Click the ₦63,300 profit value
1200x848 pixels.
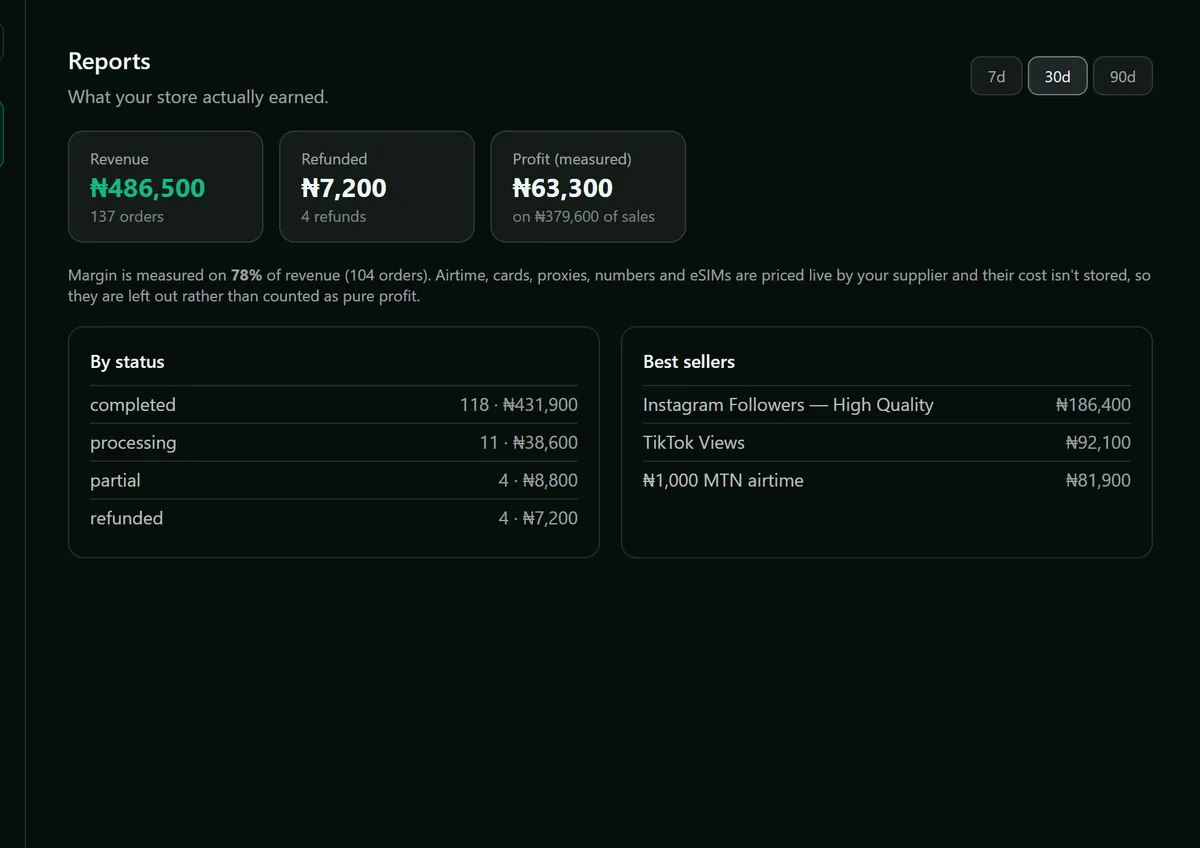(x=563, y=188)
